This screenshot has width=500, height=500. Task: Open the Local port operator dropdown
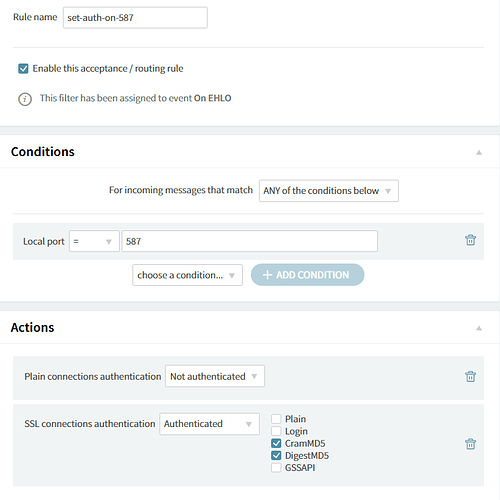pos(94,241)
